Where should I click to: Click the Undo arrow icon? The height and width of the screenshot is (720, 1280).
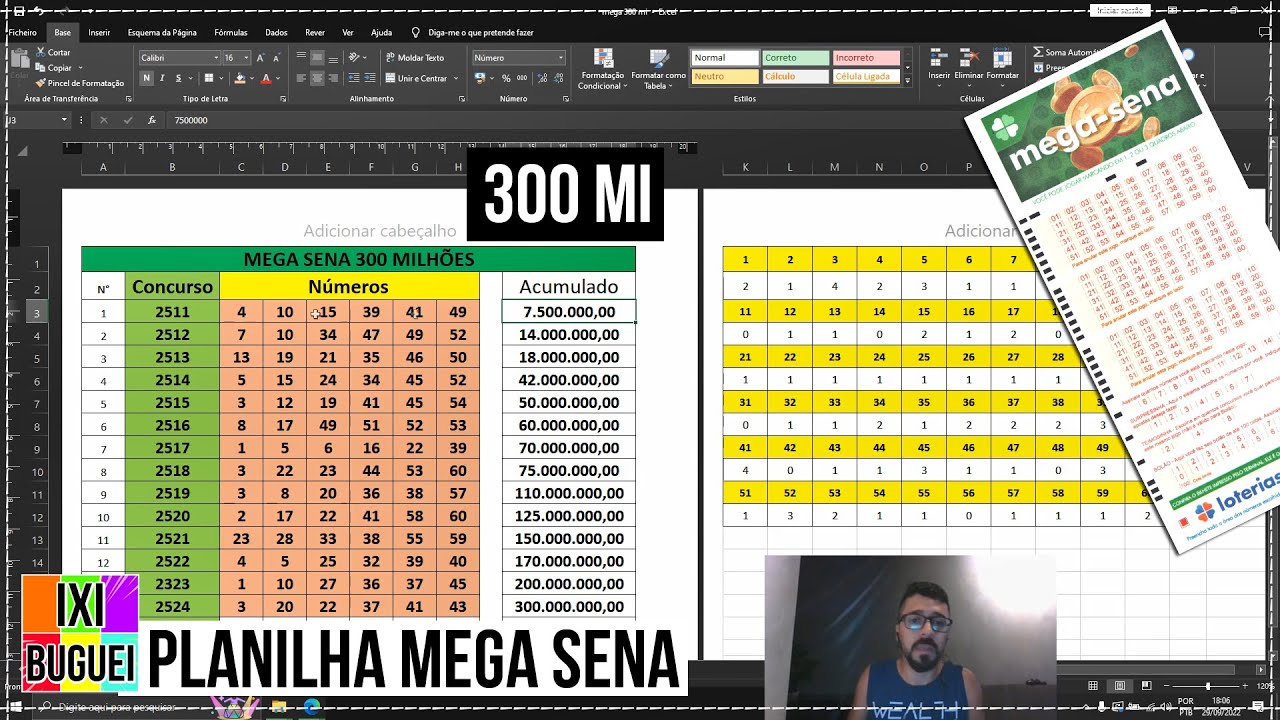[39, 12]
